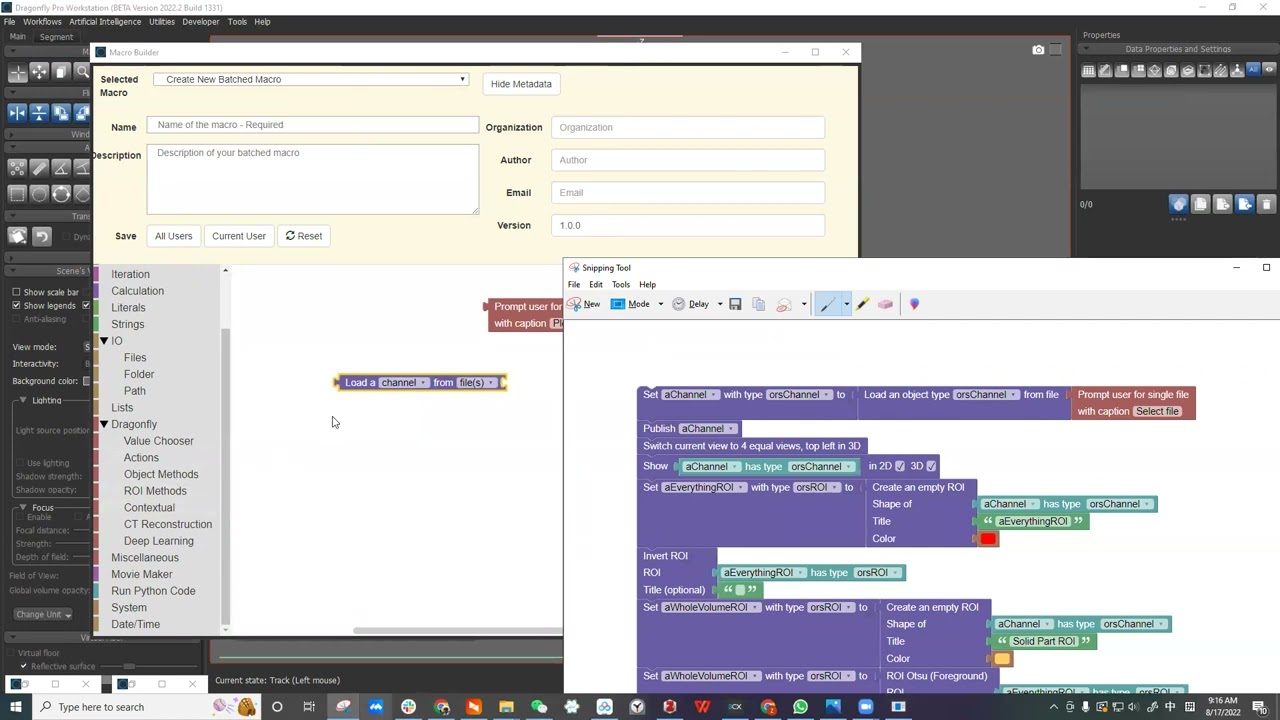1280x720 pixels.
Task: Open the Selected Macro dropdown
Action: point(311,79)
